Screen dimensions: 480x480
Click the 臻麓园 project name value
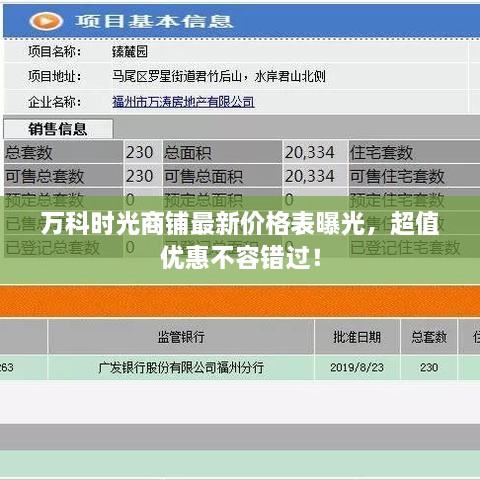130,52
